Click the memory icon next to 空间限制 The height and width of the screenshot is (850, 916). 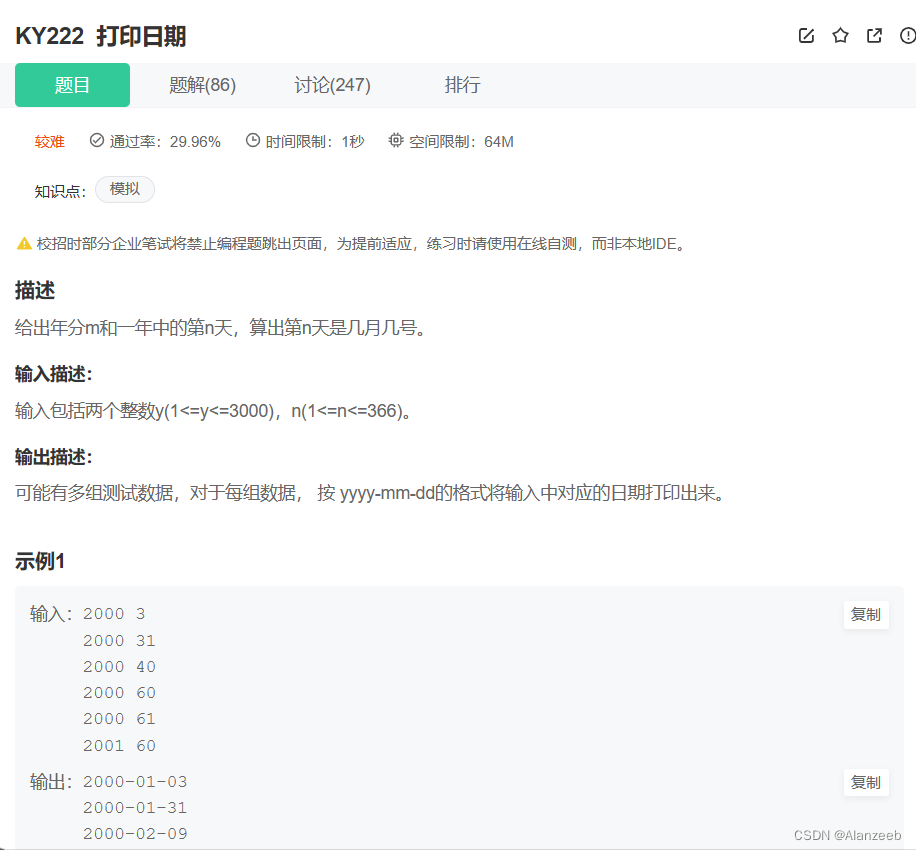(x=396, y=141)
